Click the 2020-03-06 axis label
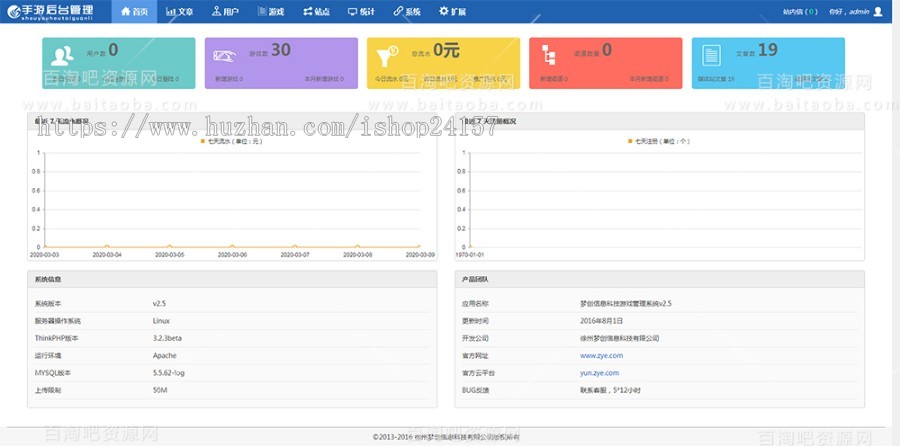The width and height of the screenshot is (900, 446). (x=232, y=254)
